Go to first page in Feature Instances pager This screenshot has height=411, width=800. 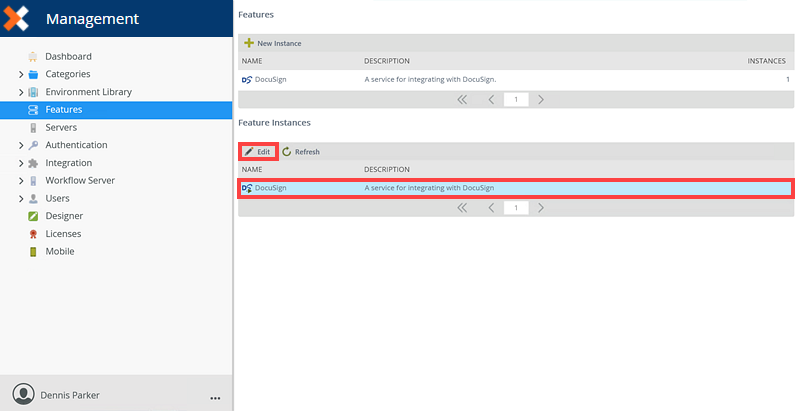462,208
